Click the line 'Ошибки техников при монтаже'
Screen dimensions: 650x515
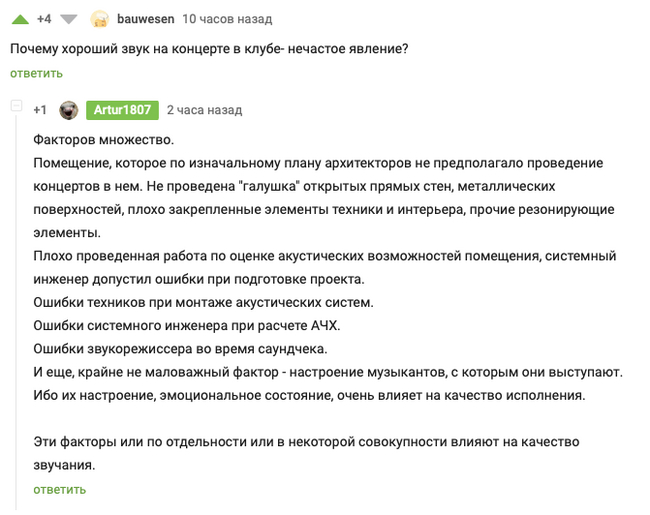point(203,302)
